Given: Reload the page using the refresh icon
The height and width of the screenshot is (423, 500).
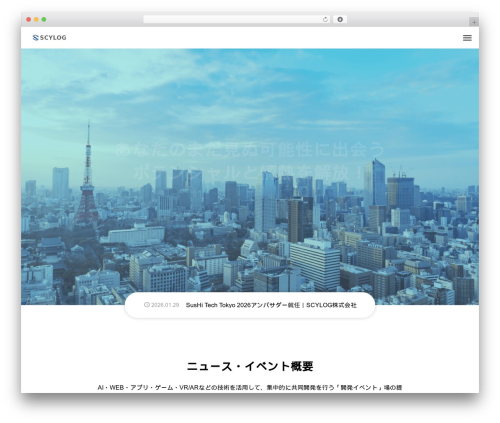Looking at the screenshot, I should tap(325, 20).
